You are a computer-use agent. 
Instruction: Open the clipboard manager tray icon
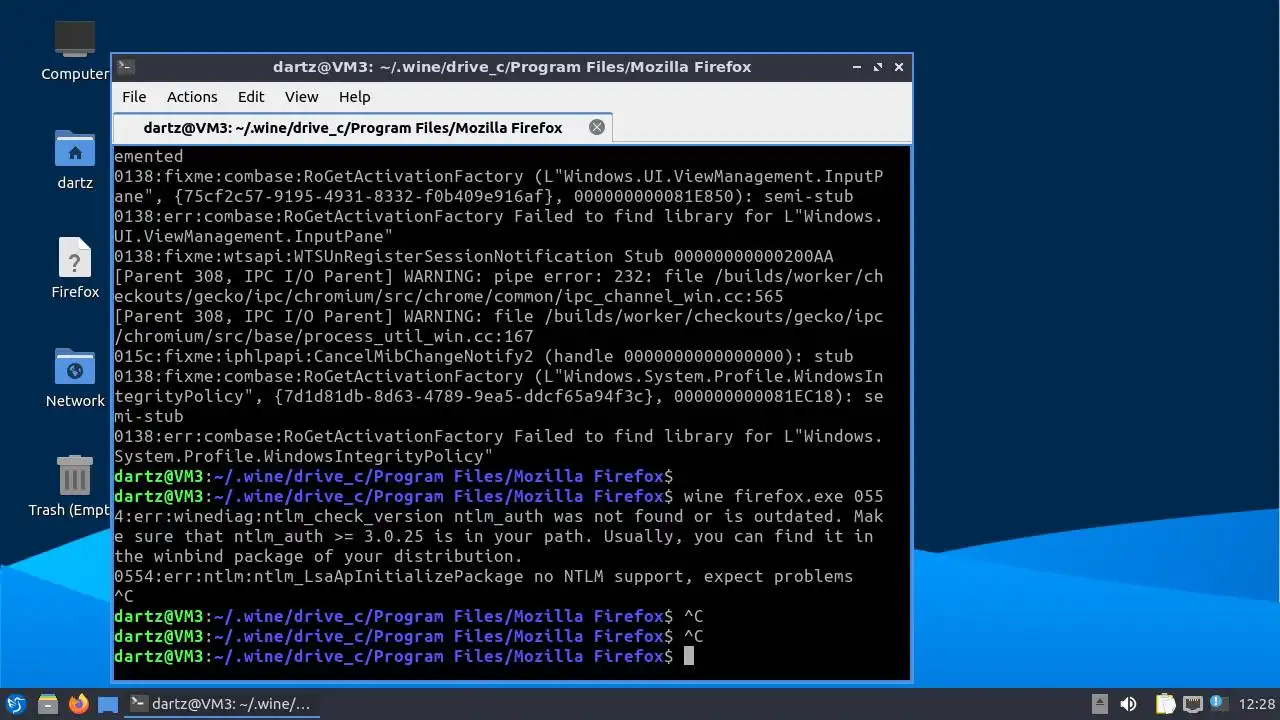tap(1165, 704)
